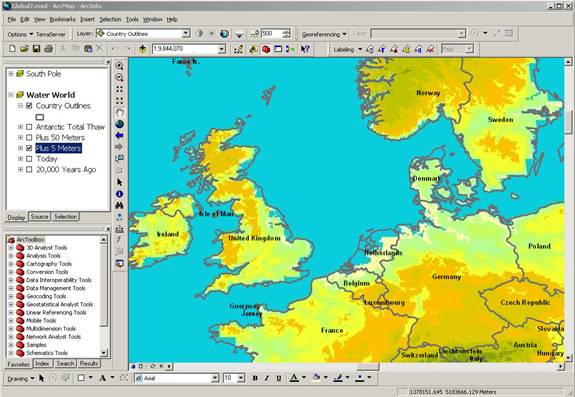Click the fill color paint bucket

coord(316,378)
